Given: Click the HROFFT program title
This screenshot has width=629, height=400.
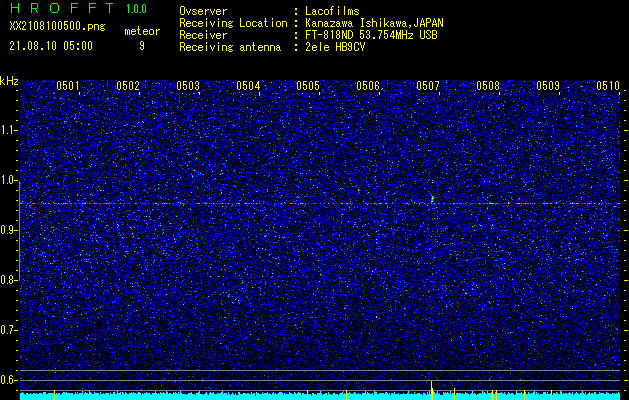Looking at the screenshot, I should point(62,8).
